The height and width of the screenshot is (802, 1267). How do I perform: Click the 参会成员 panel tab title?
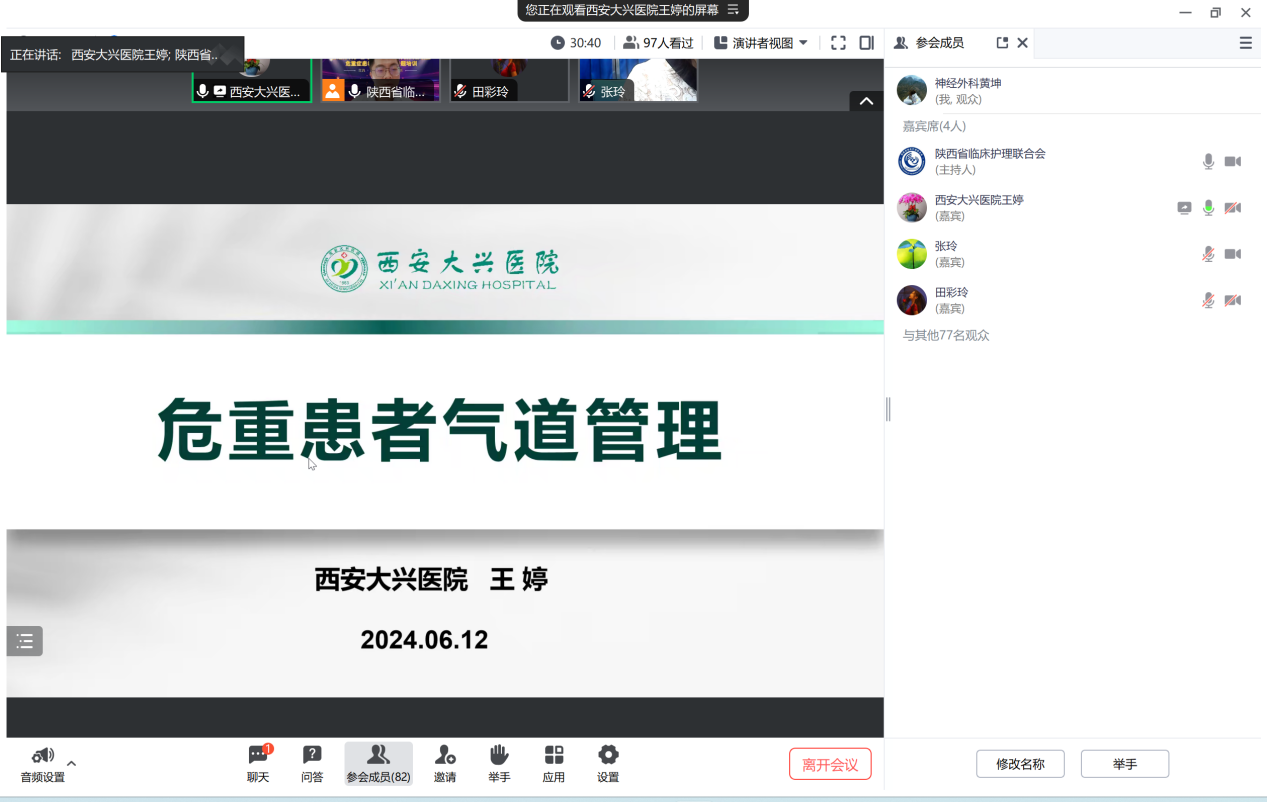tap(940, 43)
